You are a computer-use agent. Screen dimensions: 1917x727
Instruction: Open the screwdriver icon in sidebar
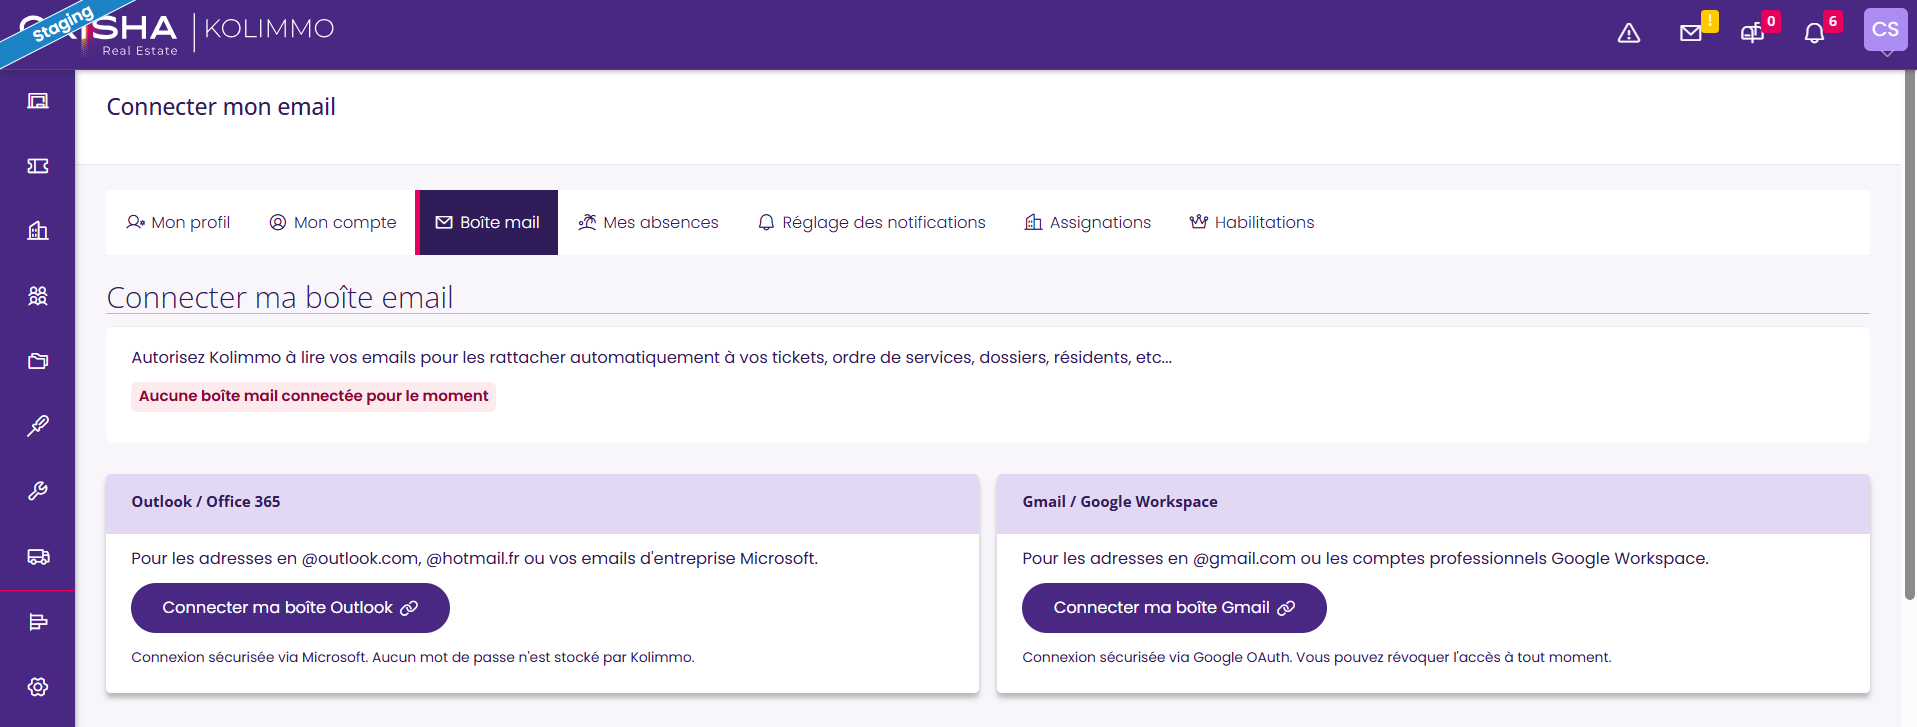pos(38,426)
